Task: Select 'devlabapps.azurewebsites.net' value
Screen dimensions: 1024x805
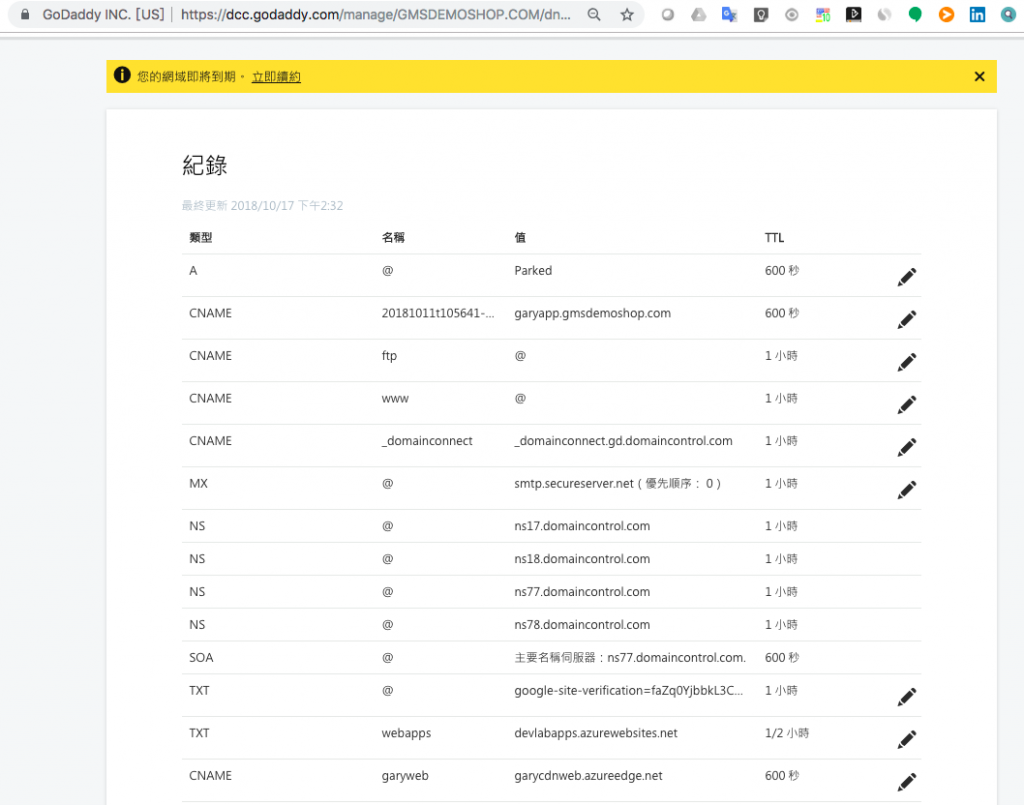Action: point(596,733)
